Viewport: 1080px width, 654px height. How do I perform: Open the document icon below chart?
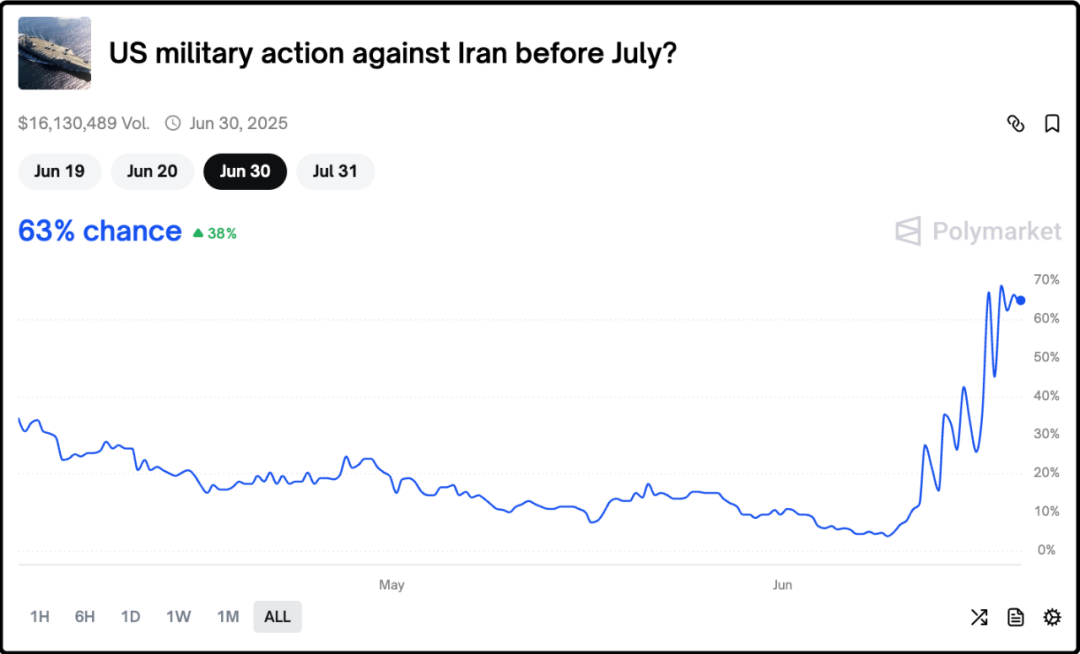coord(1016,617)
